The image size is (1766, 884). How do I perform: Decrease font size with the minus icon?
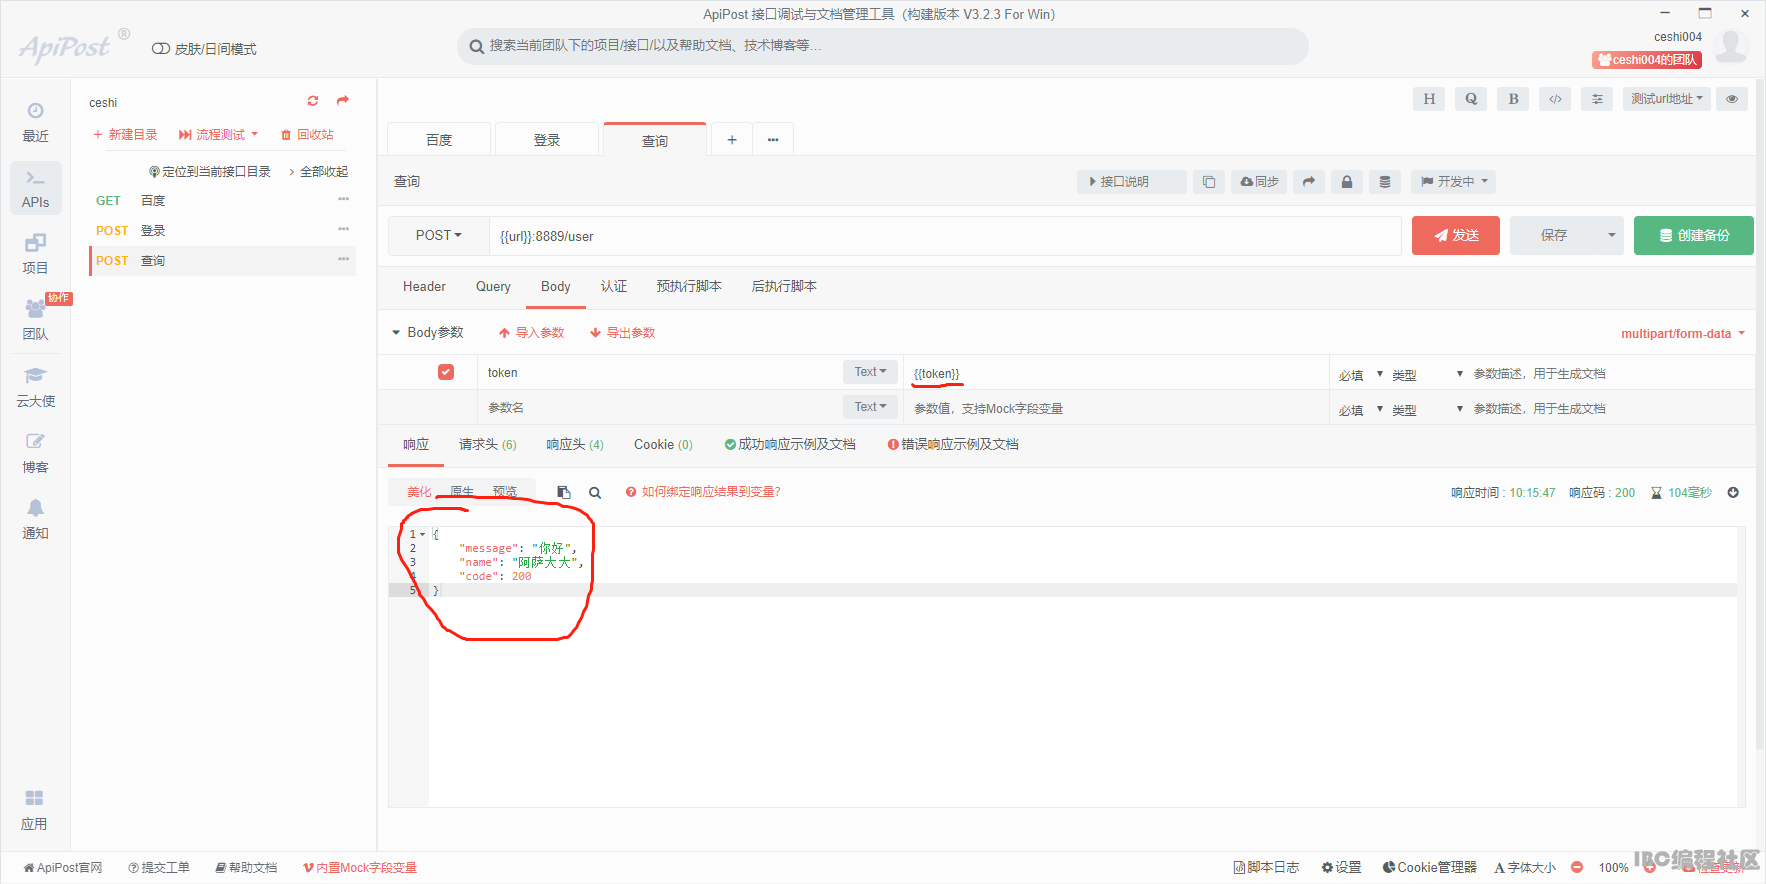tap(1577, 867)
